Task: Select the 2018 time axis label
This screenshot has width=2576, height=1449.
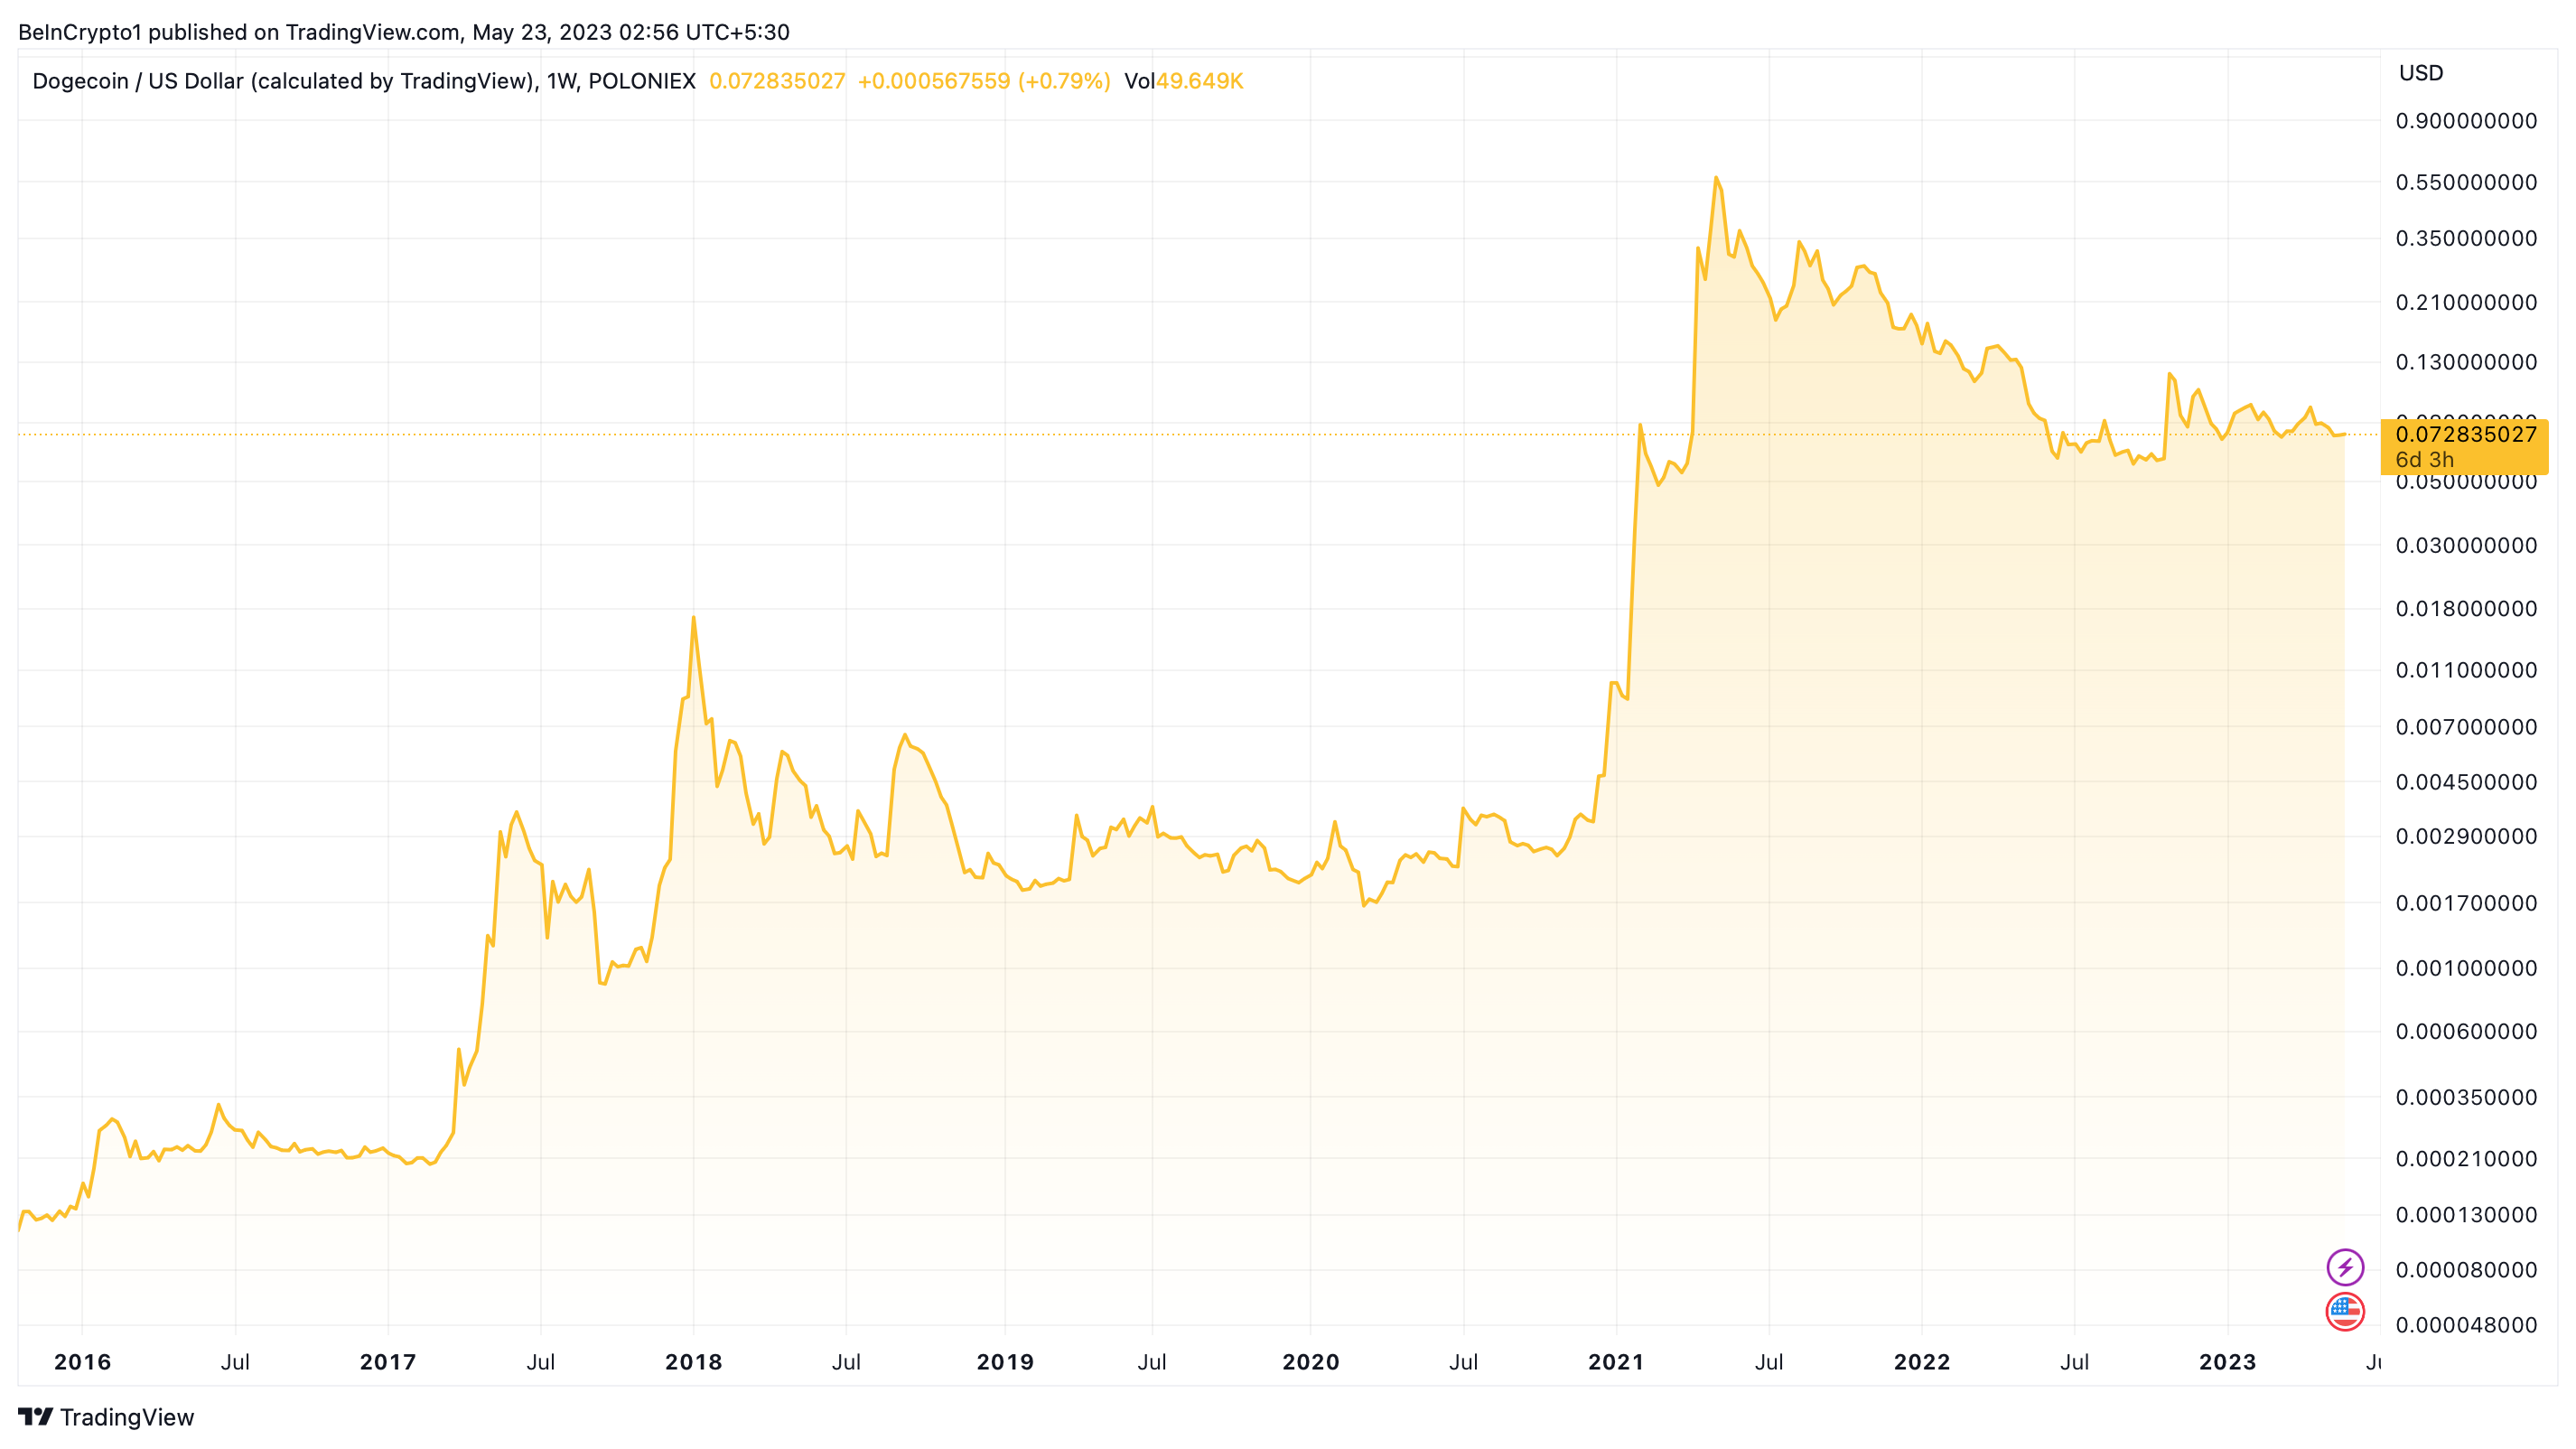Action: click(x=693, y=1361)
